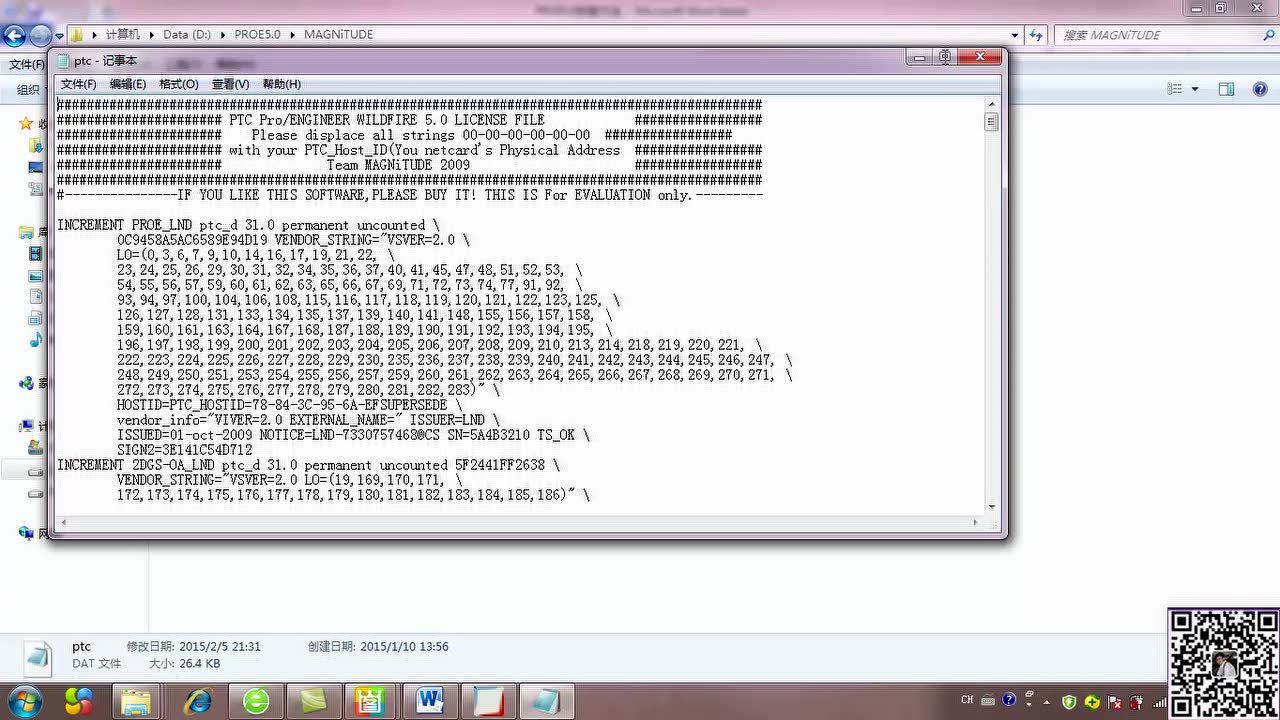
Task: Open the 格式(O) menu in Notepad
Action: (x=178, y=84)
